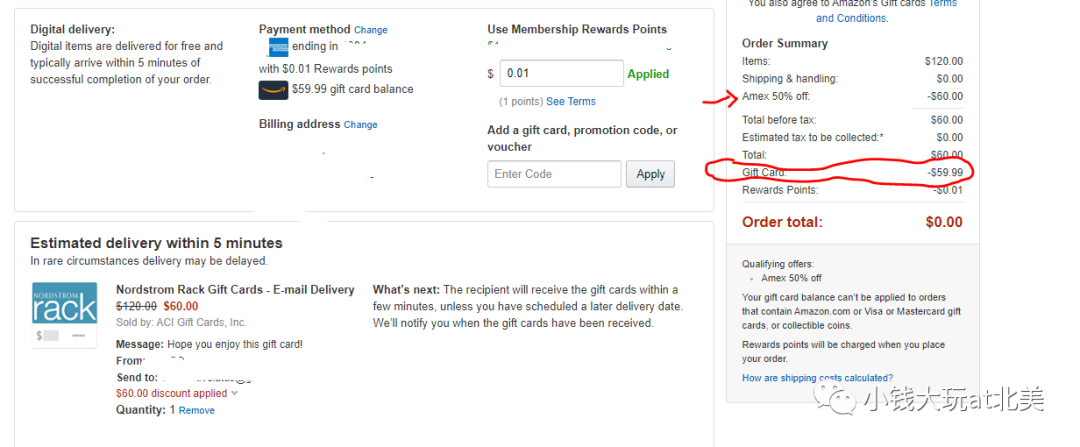Open See Terms for rewards points

(571, 101)
